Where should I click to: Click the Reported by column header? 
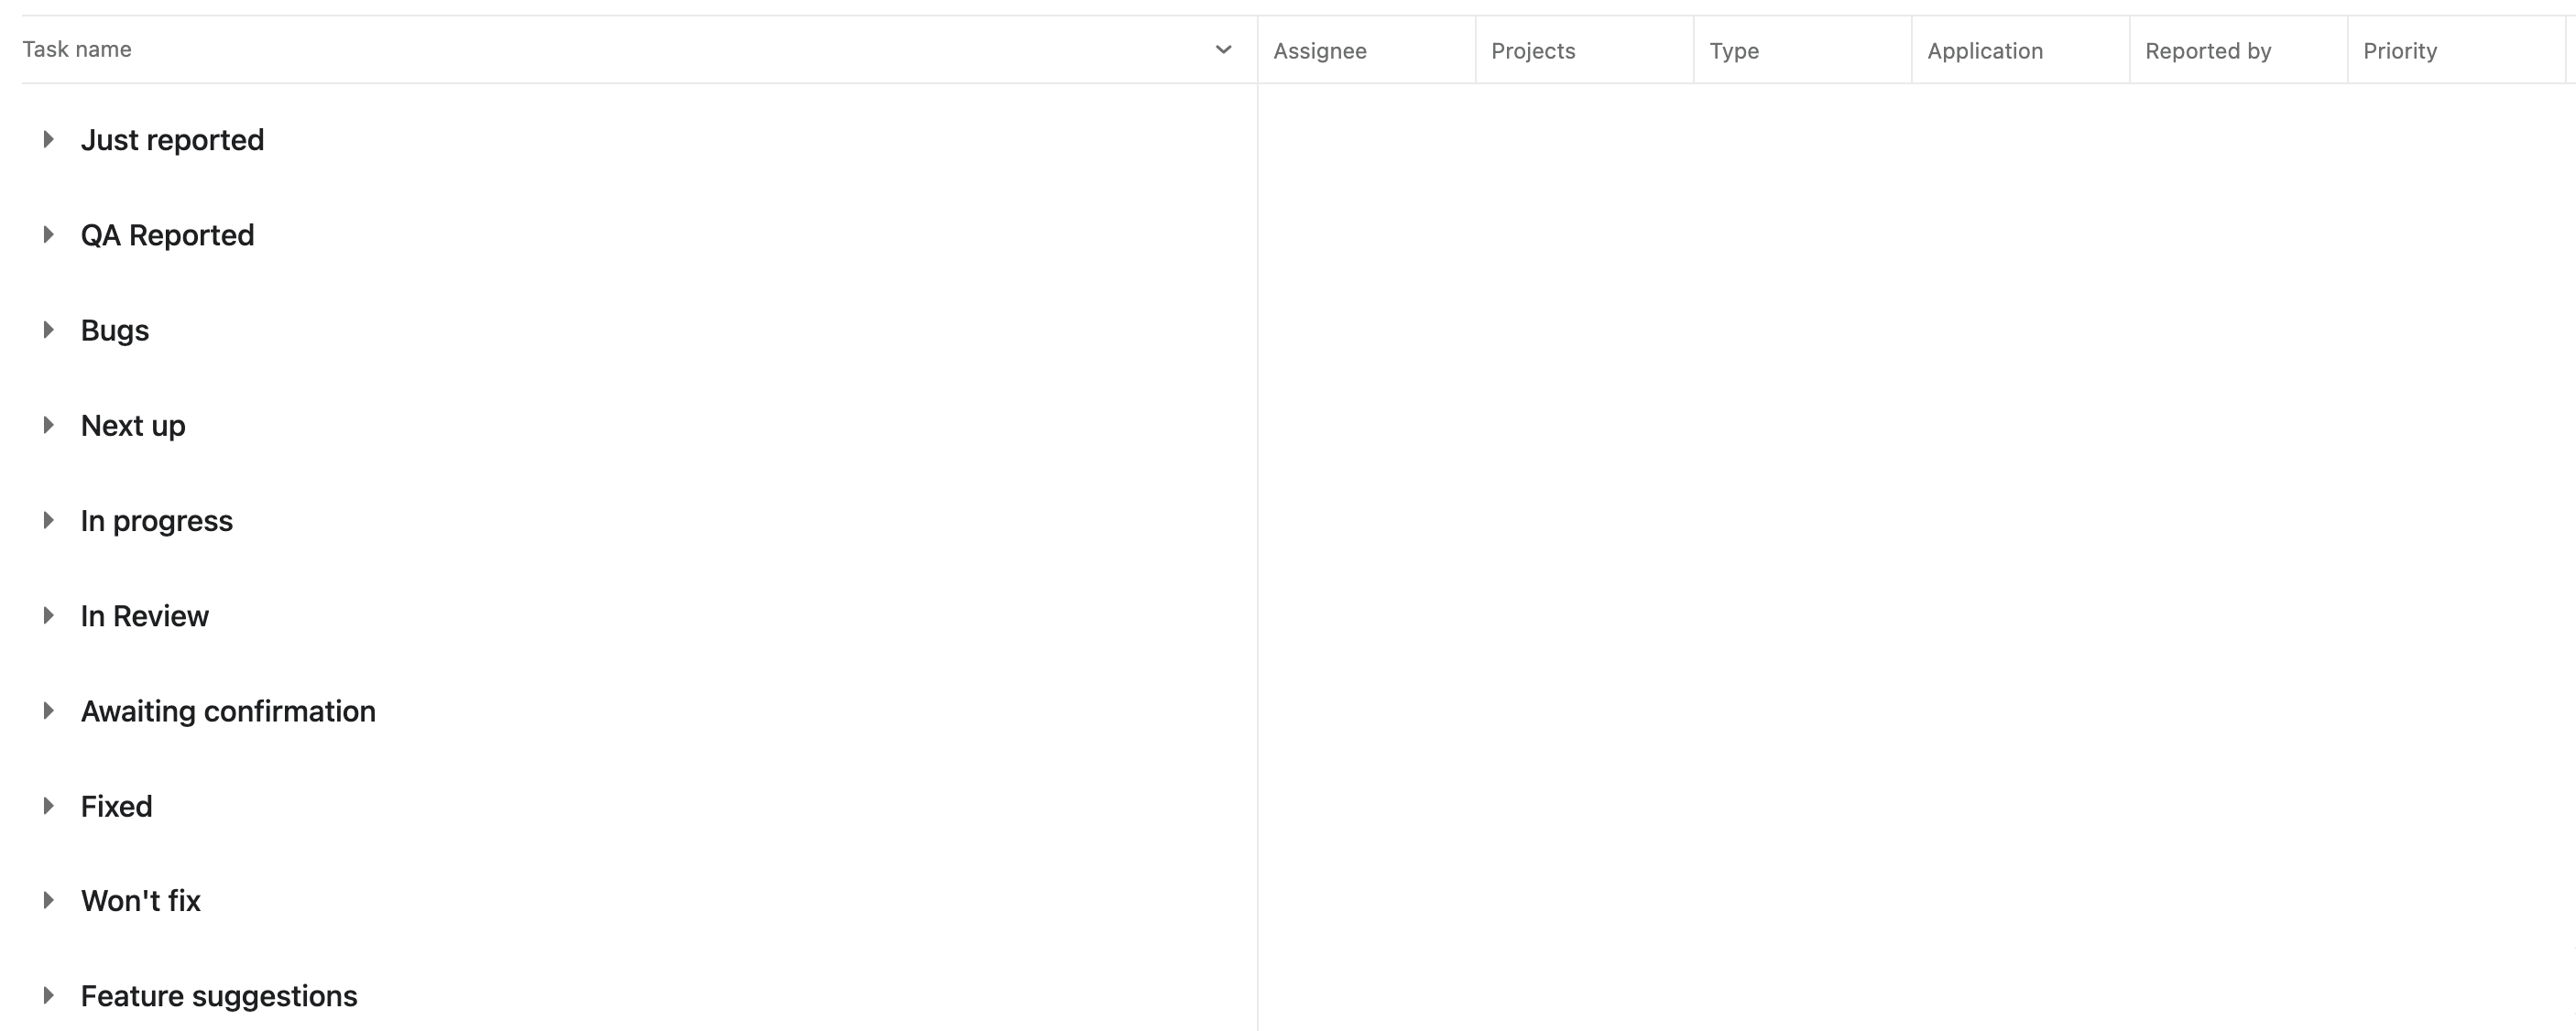[x=2238, y=50]
